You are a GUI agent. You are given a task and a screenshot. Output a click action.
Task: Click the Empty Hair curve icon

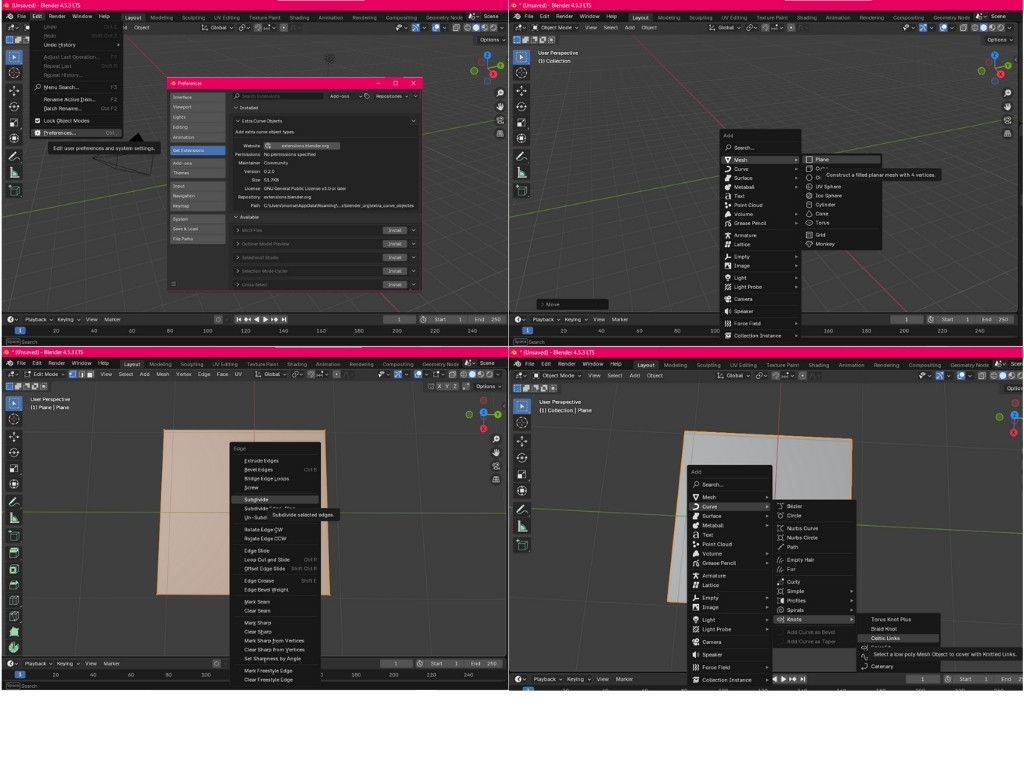pyautogui.click(x=780, y=560)
